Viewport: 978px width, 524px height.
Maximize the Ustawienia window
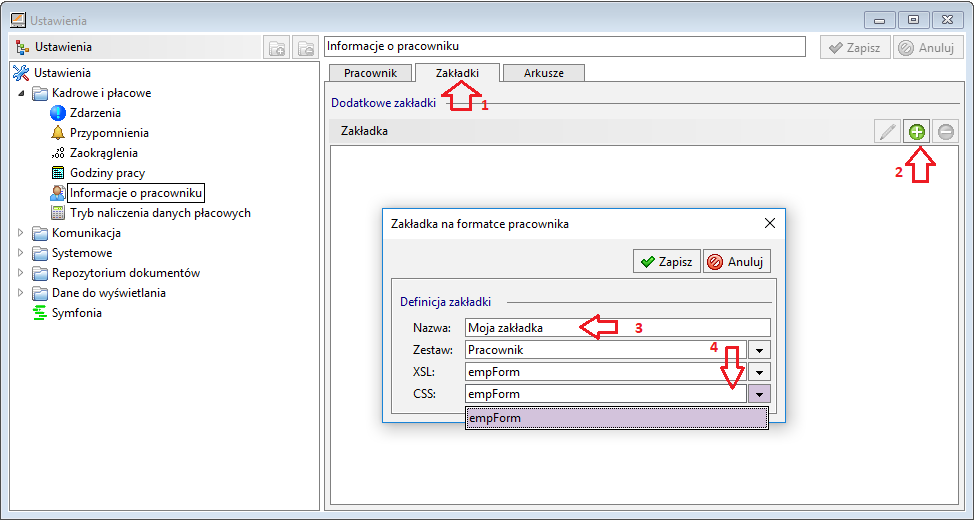913,21
